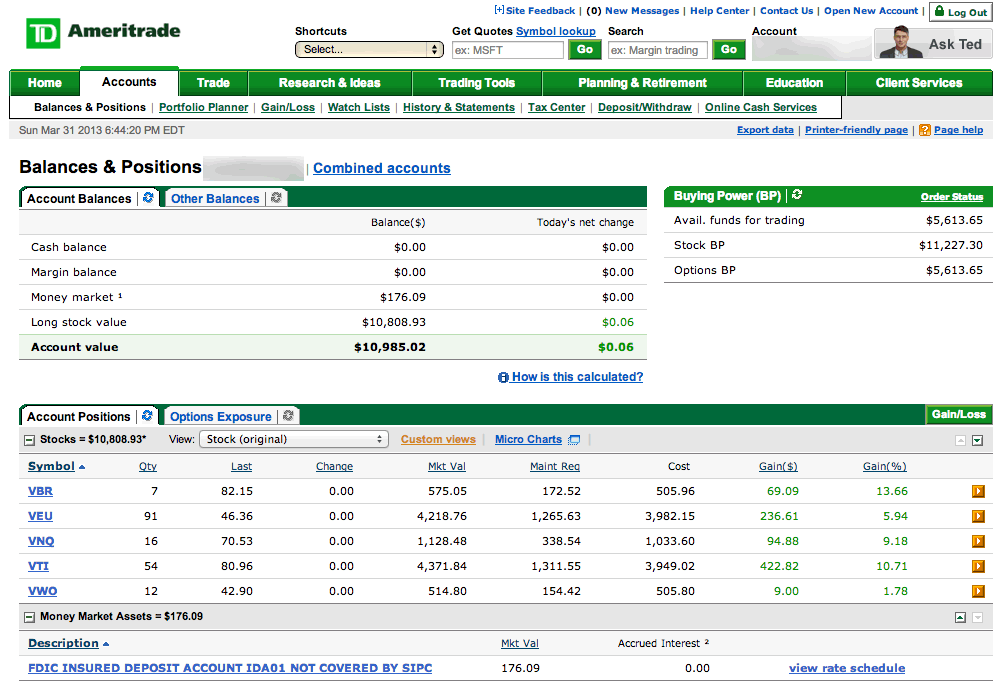Click the Page help question icon
This screenshot has height=687, width=1003.
click(925, 130)
